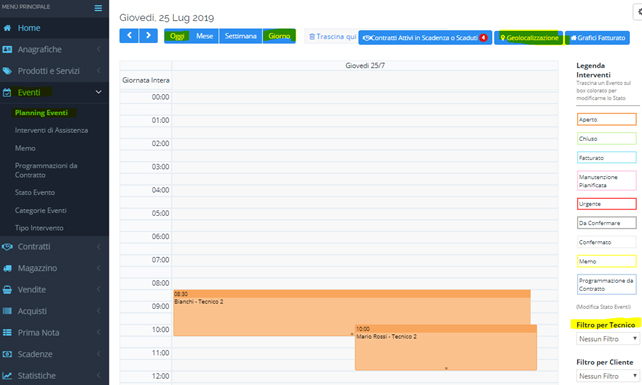Select Programmazioni da Contratto menu item
The height and width of the screenshot is (385, 642).
(x=46, y=170)
